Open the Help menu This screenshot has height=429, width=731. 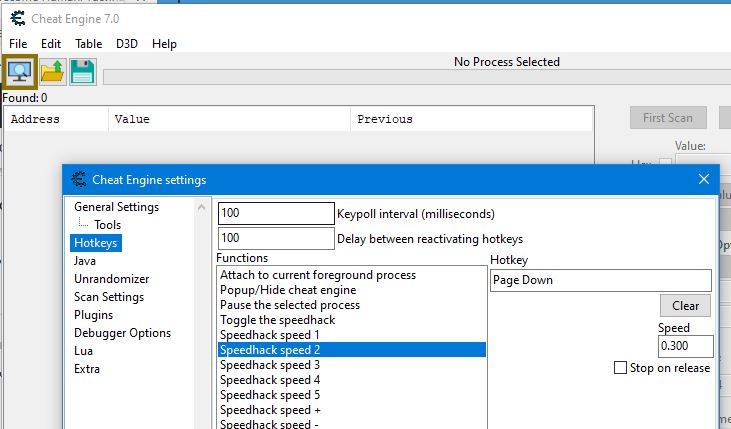(164, 44)
